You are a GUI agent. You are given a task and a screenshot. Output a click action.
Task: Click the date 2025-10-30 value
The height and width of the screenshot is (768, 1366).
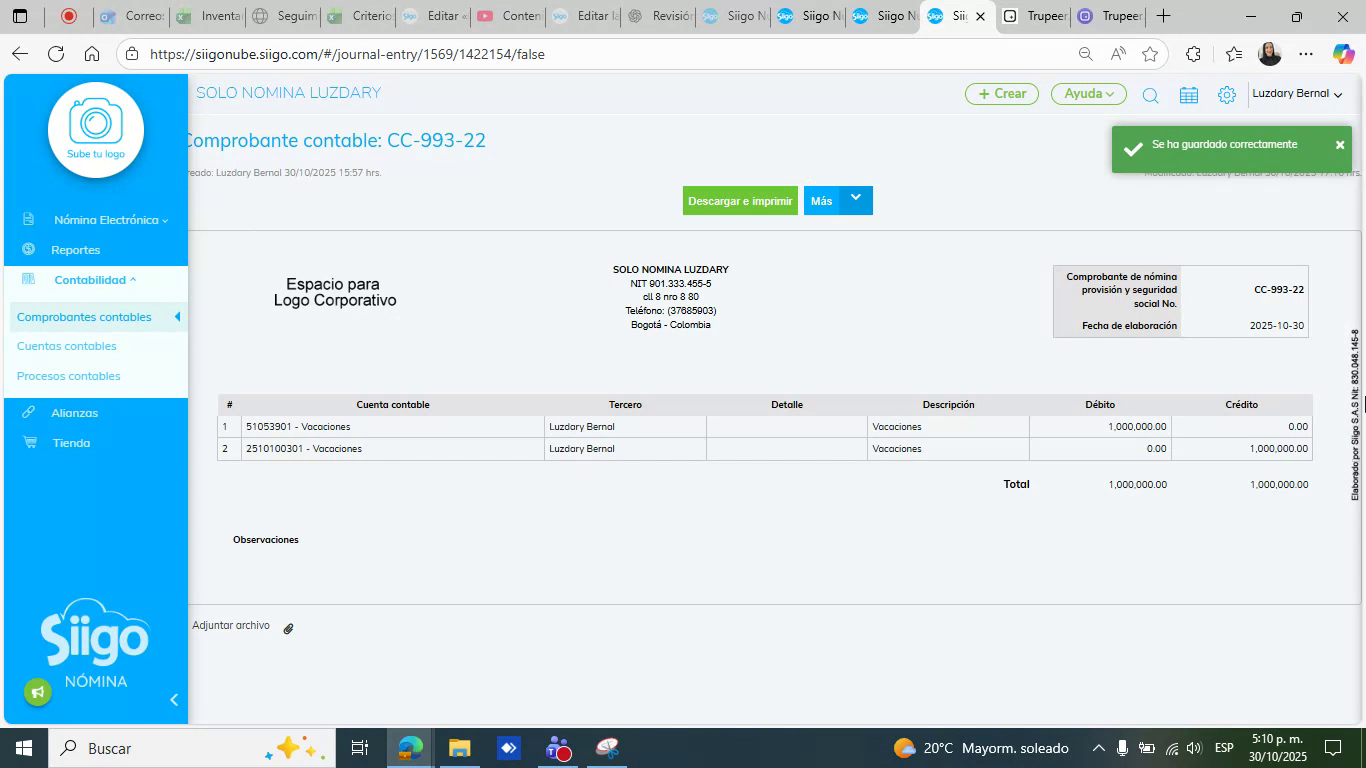[x=1277, y=326]
